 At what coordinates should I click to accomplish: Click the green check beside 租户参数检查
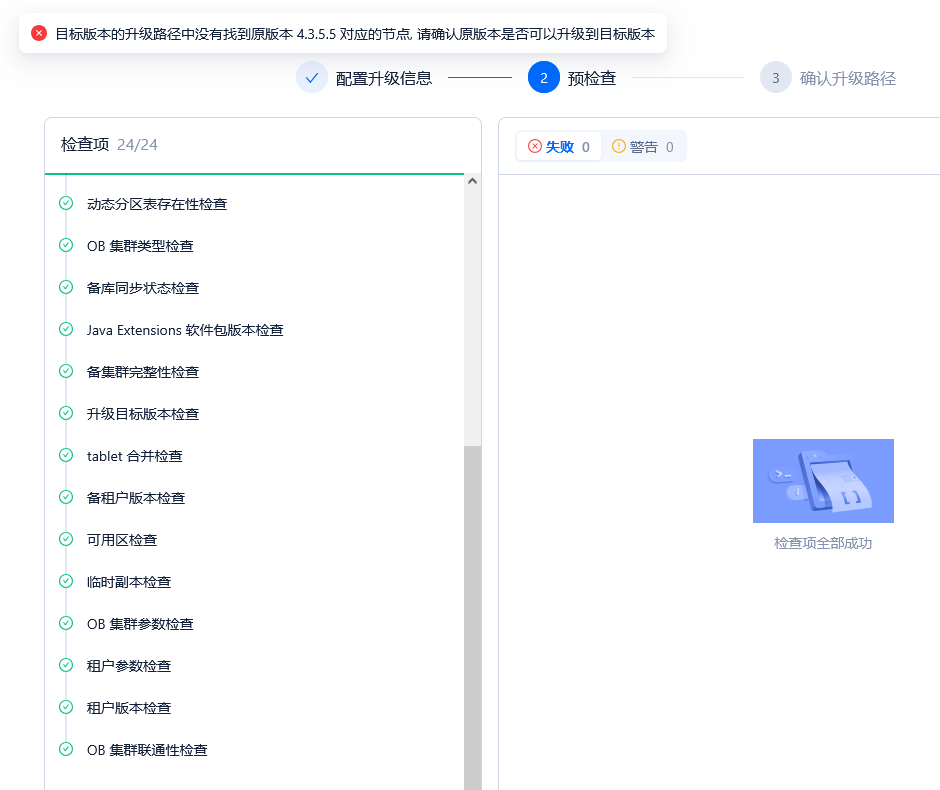point(66,666)
